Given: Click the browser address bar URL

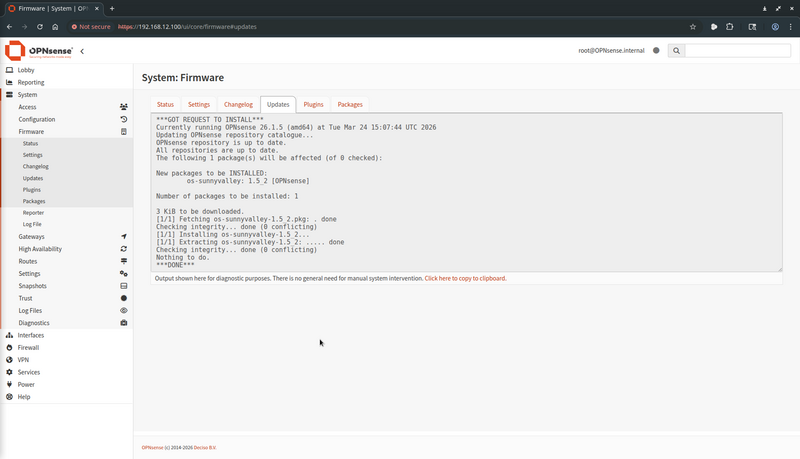Looking at the screenshot, I should point(187,27).
